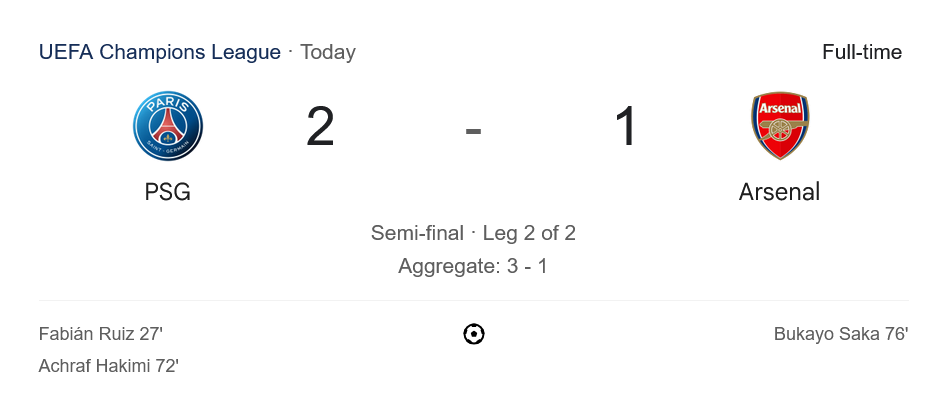Click PSG's score of 2
The image size is (948, 396).
click(320, 127)
